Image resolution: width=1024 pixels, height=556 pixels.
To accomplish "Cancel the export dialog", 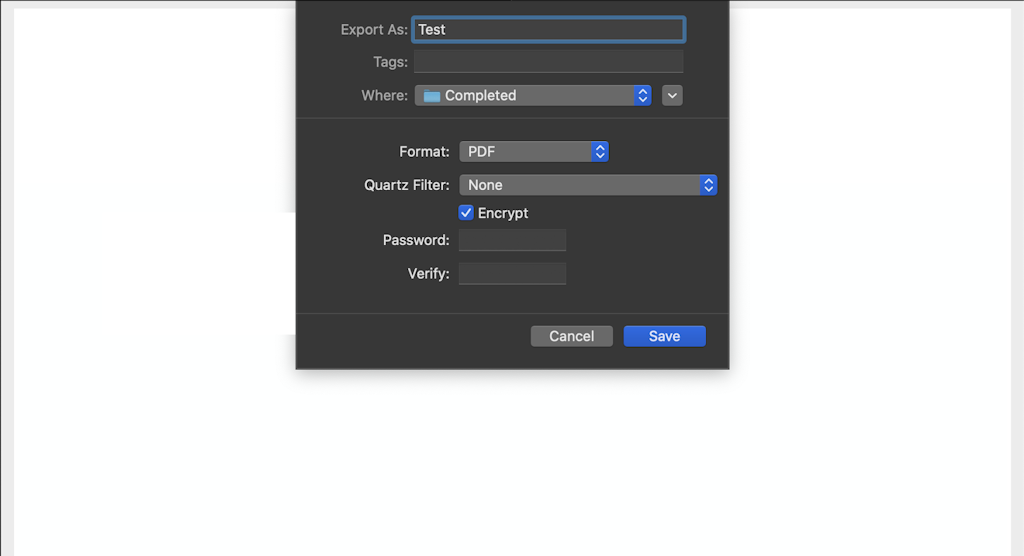I will click(571, 336).
